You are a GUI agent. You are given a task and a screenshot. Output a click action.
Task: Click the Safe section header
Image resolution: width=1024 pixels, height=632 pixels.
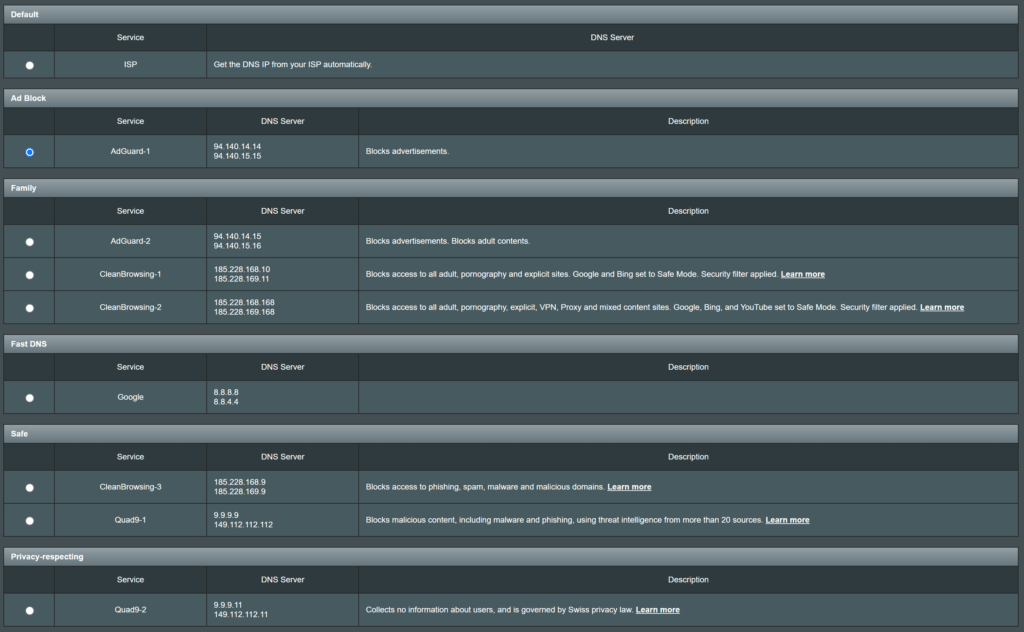pos(511,434)
